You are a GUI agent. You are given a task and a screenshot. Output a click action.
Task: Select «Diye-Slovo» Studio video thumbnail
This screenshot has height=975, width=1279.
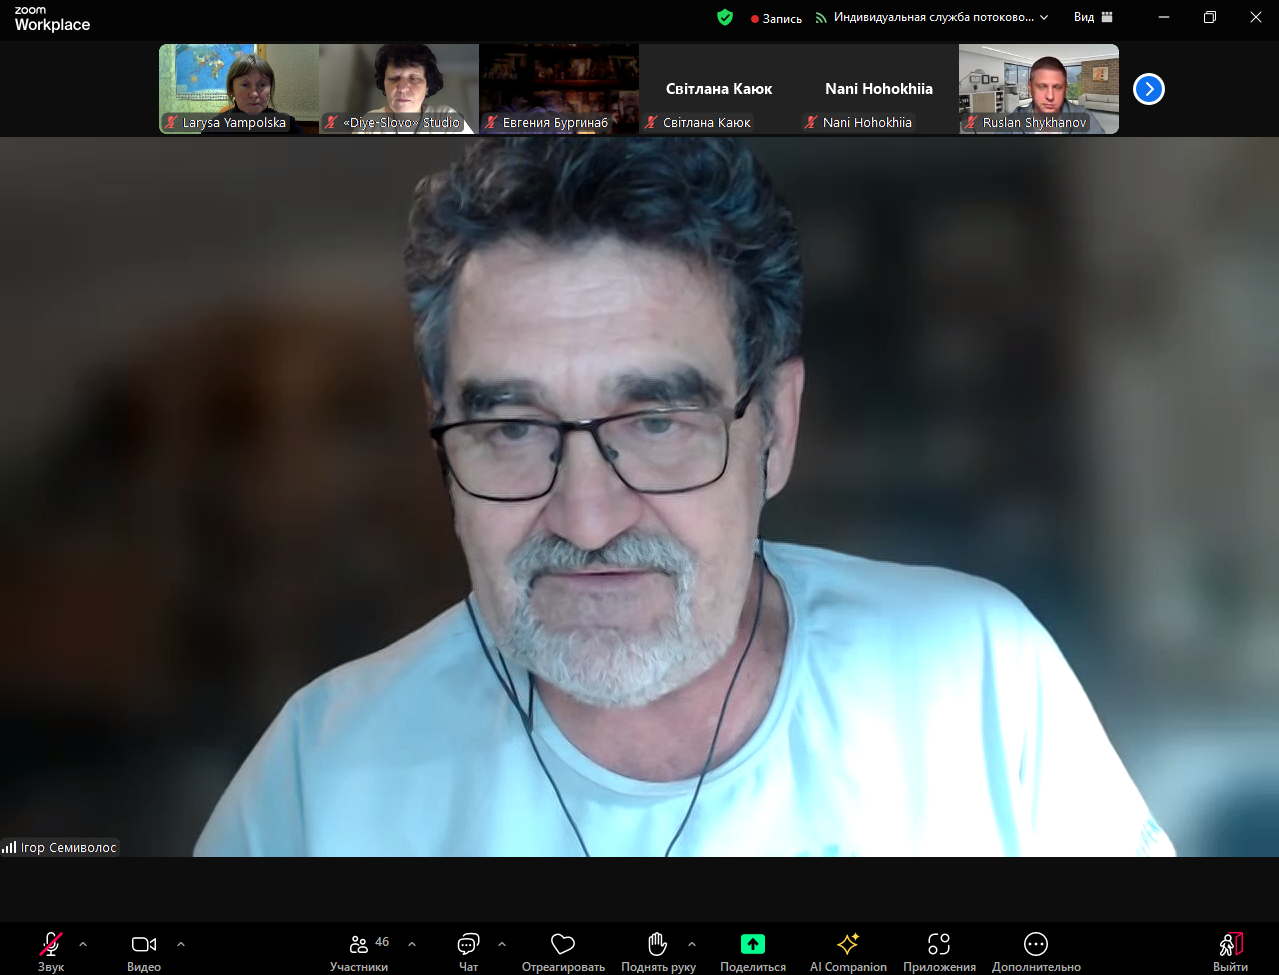pos(399,89)
